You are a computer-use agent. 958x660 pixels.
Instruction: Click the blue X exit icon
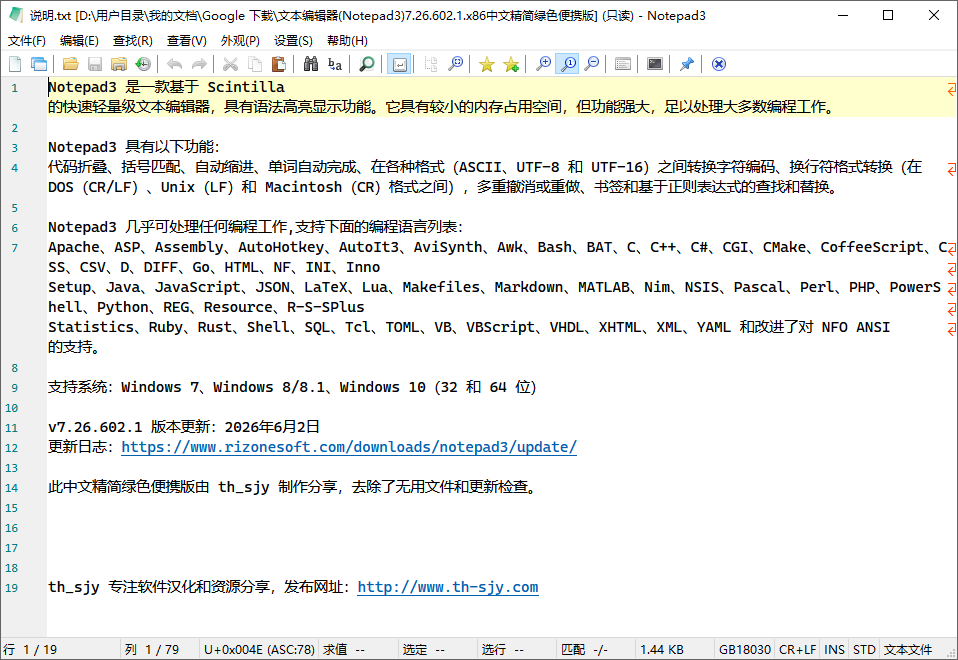719,64
